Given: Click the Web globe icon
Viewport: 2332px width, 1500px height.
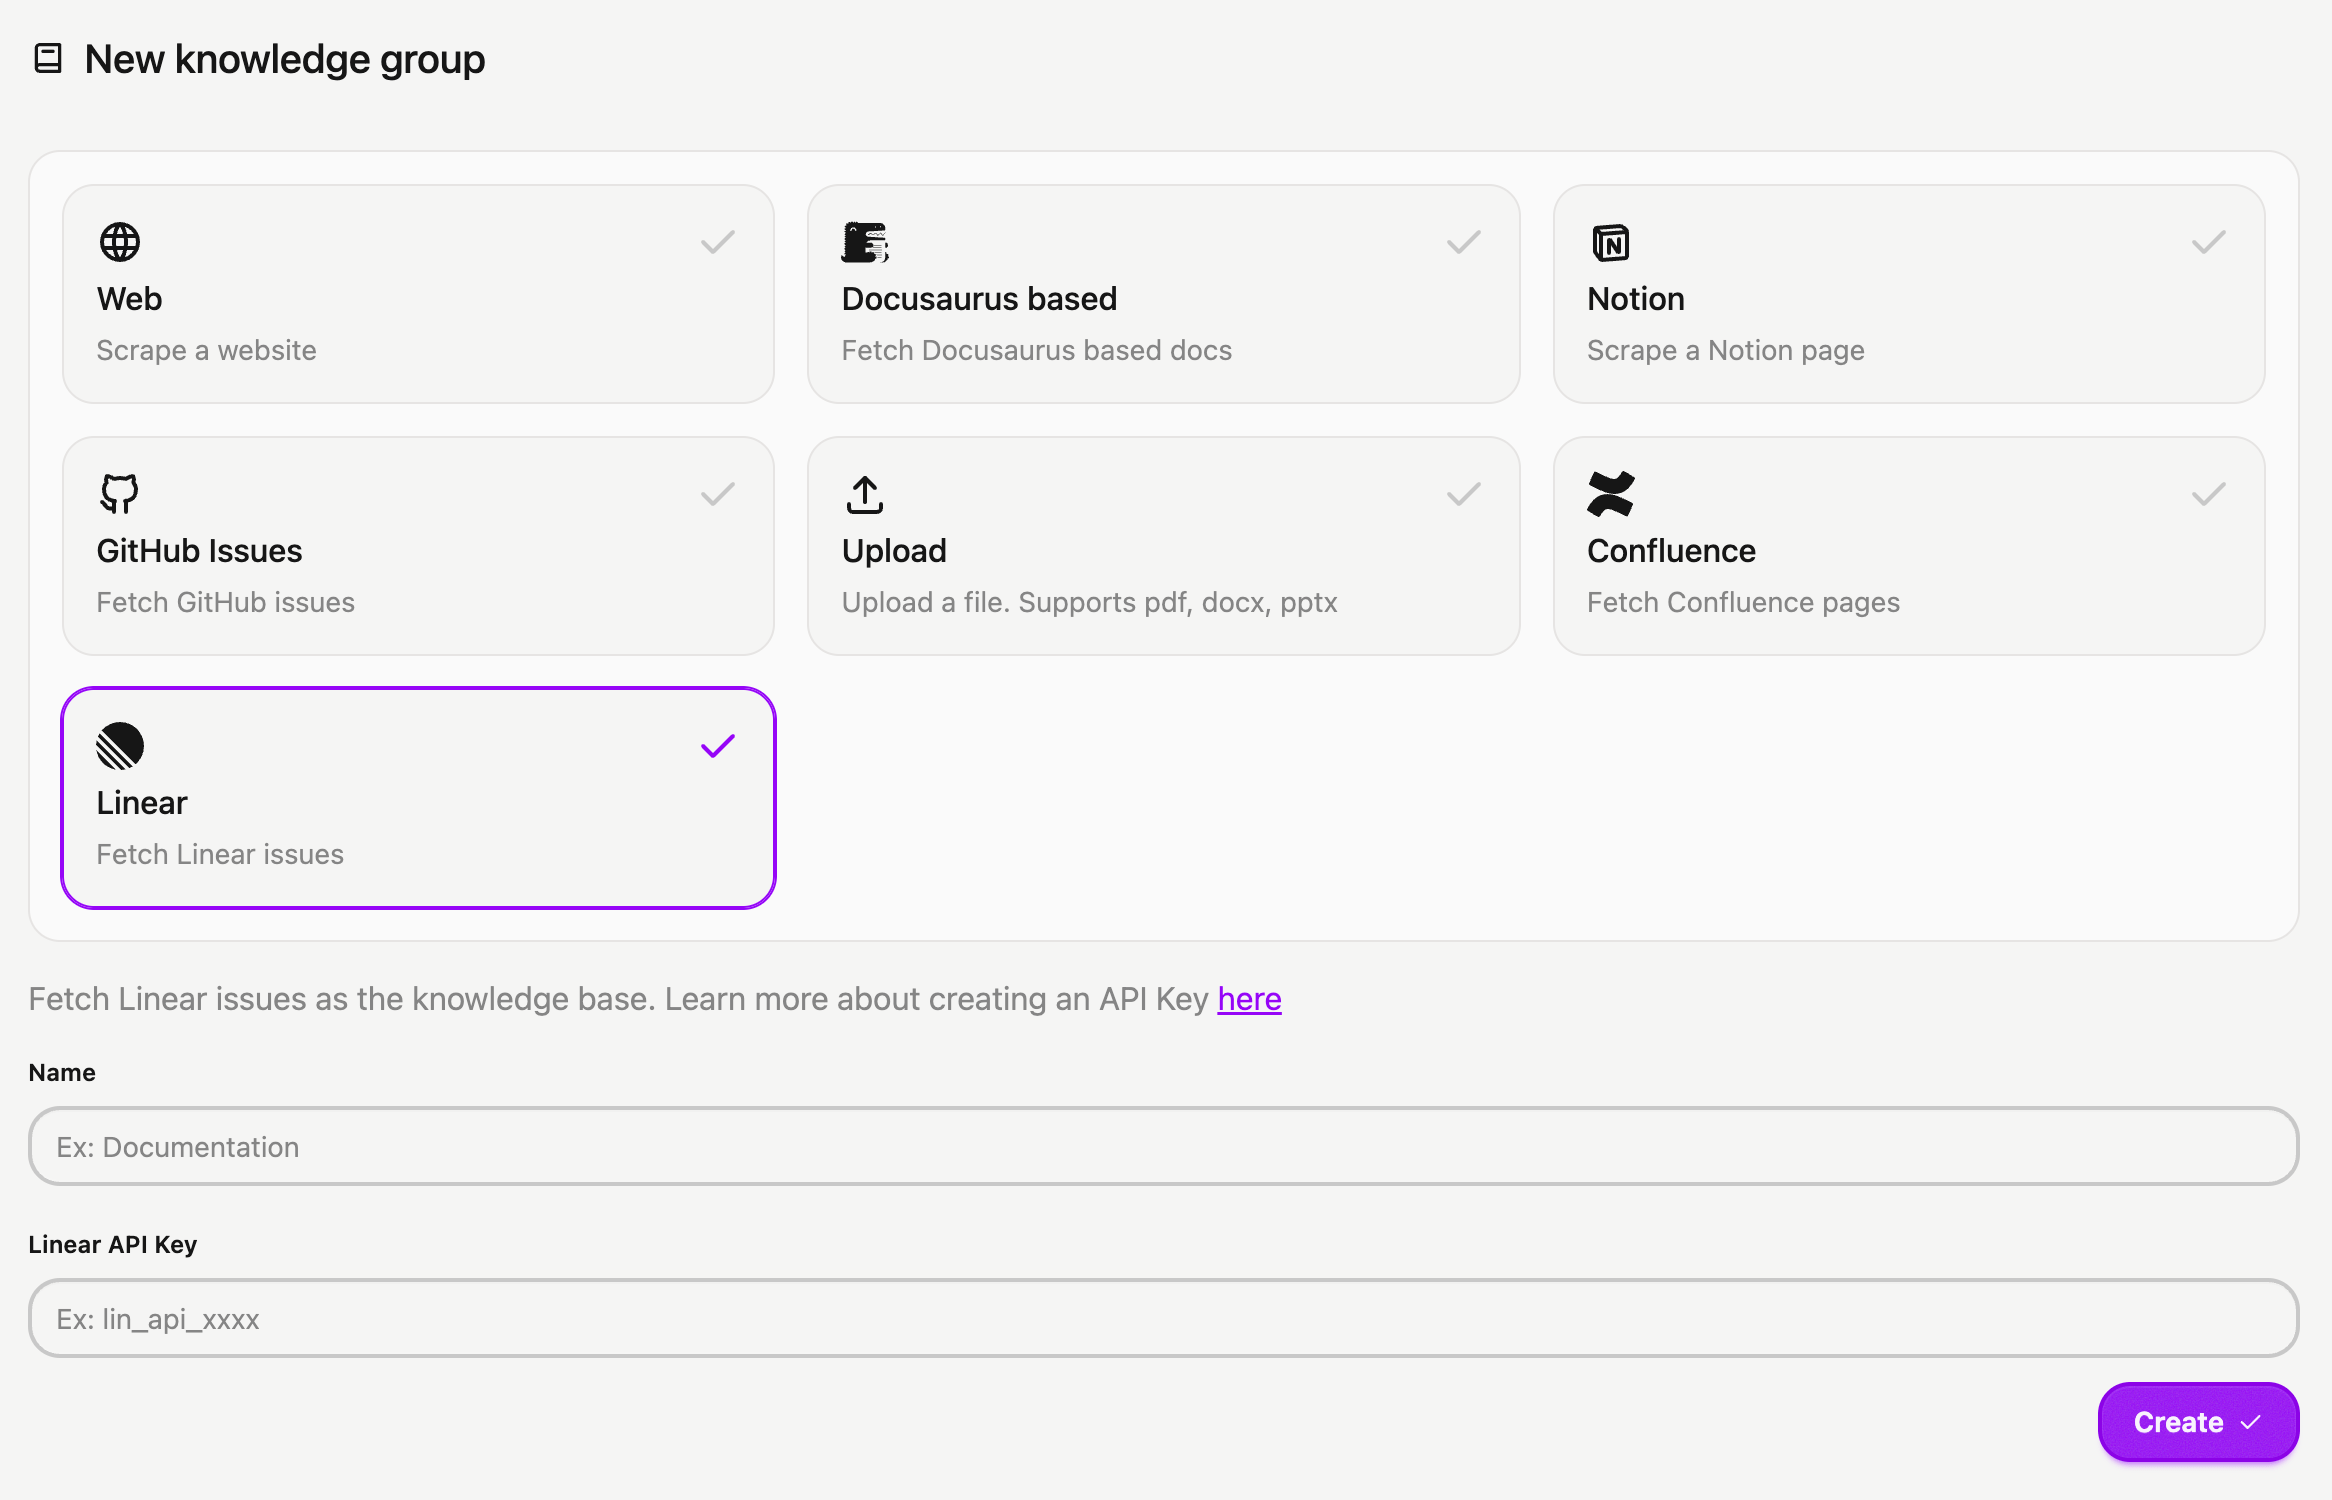Looking at the screenshot, I should [x=120, y=242].
